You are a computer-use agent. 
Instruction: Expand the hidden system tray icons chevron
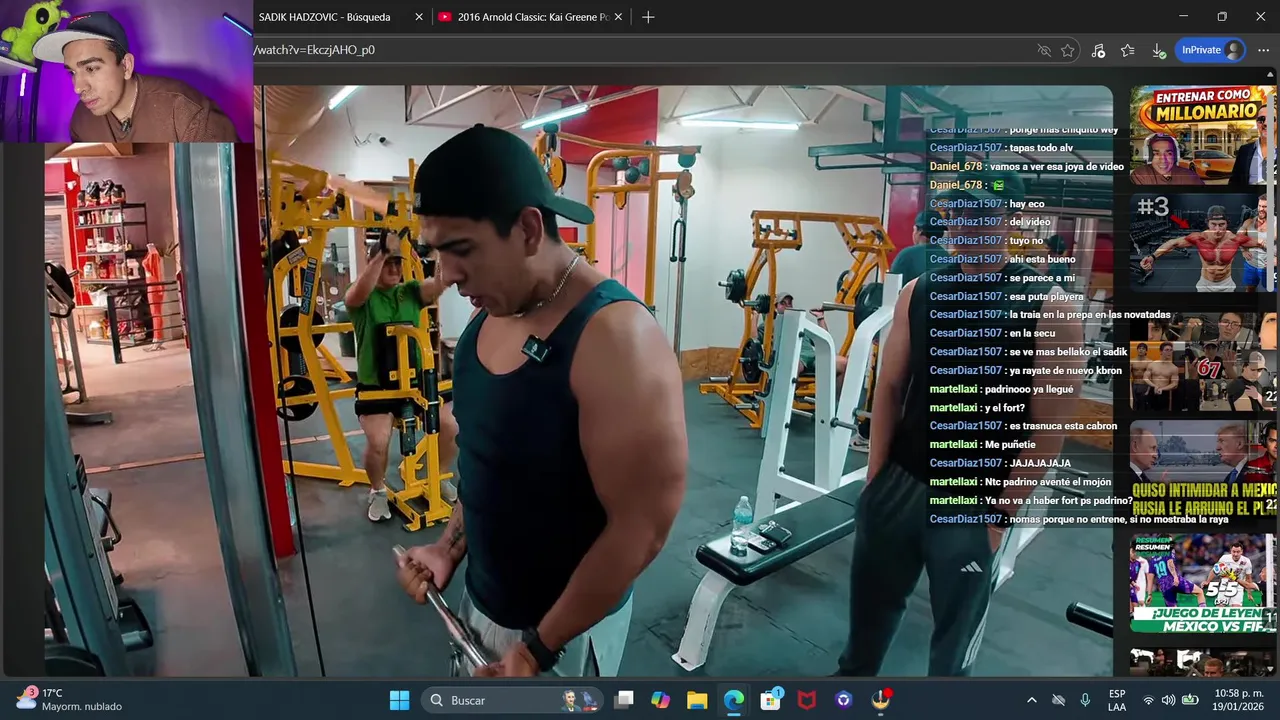[1032, 700]
